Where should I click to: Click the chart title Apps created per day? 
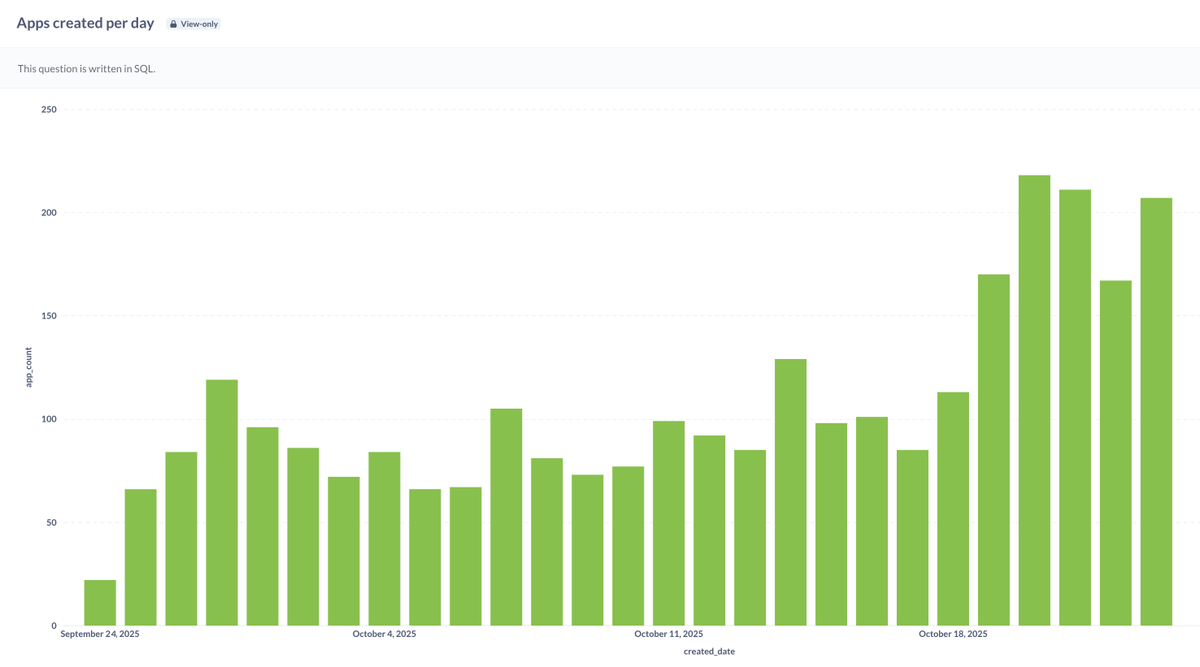pyautogui.click(x=85, y=22)
